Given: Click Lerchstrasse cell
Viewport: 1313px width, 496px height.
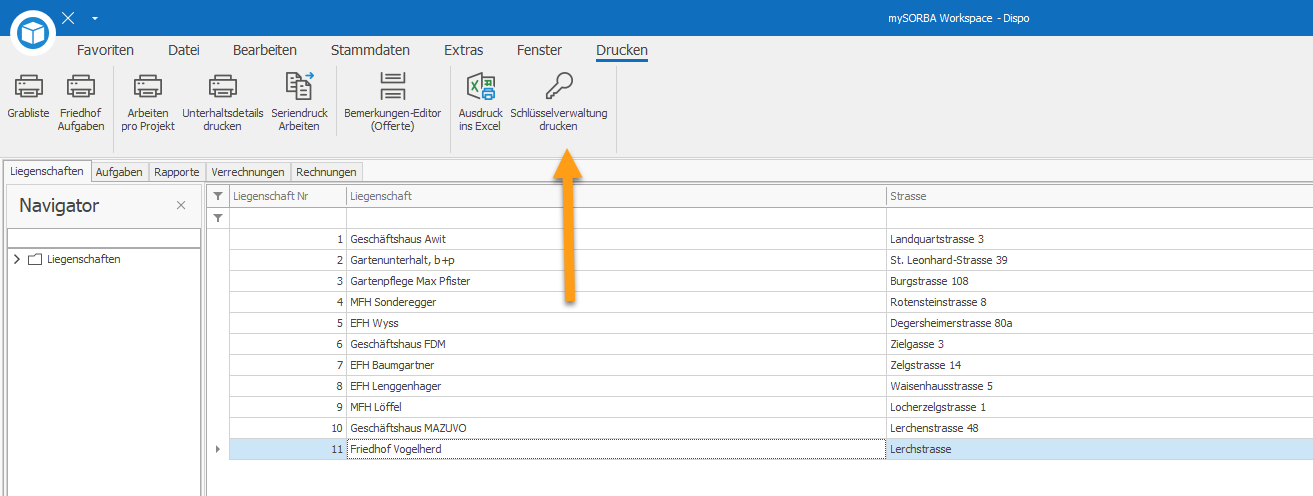Looking at the screenshot, I should pos(1100,449).
